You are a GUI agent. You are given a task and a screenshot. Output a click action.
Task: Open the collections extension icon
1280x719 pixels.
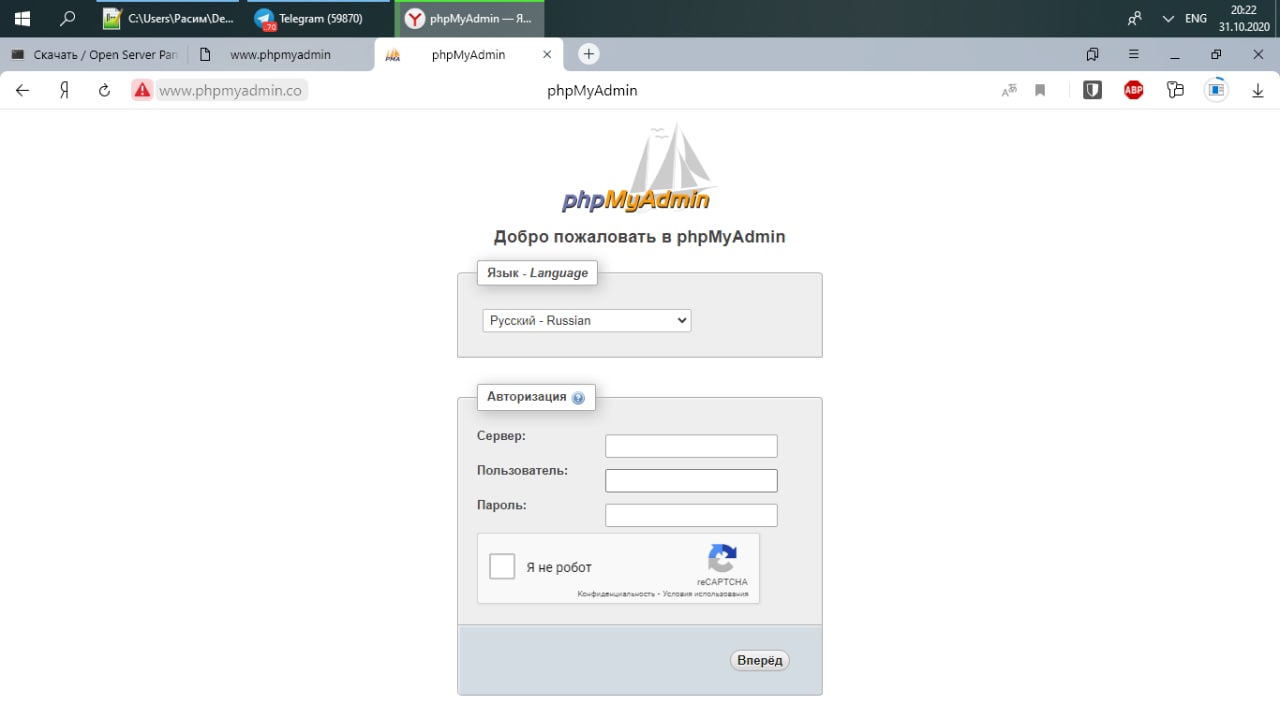[x=1175, y=90]
